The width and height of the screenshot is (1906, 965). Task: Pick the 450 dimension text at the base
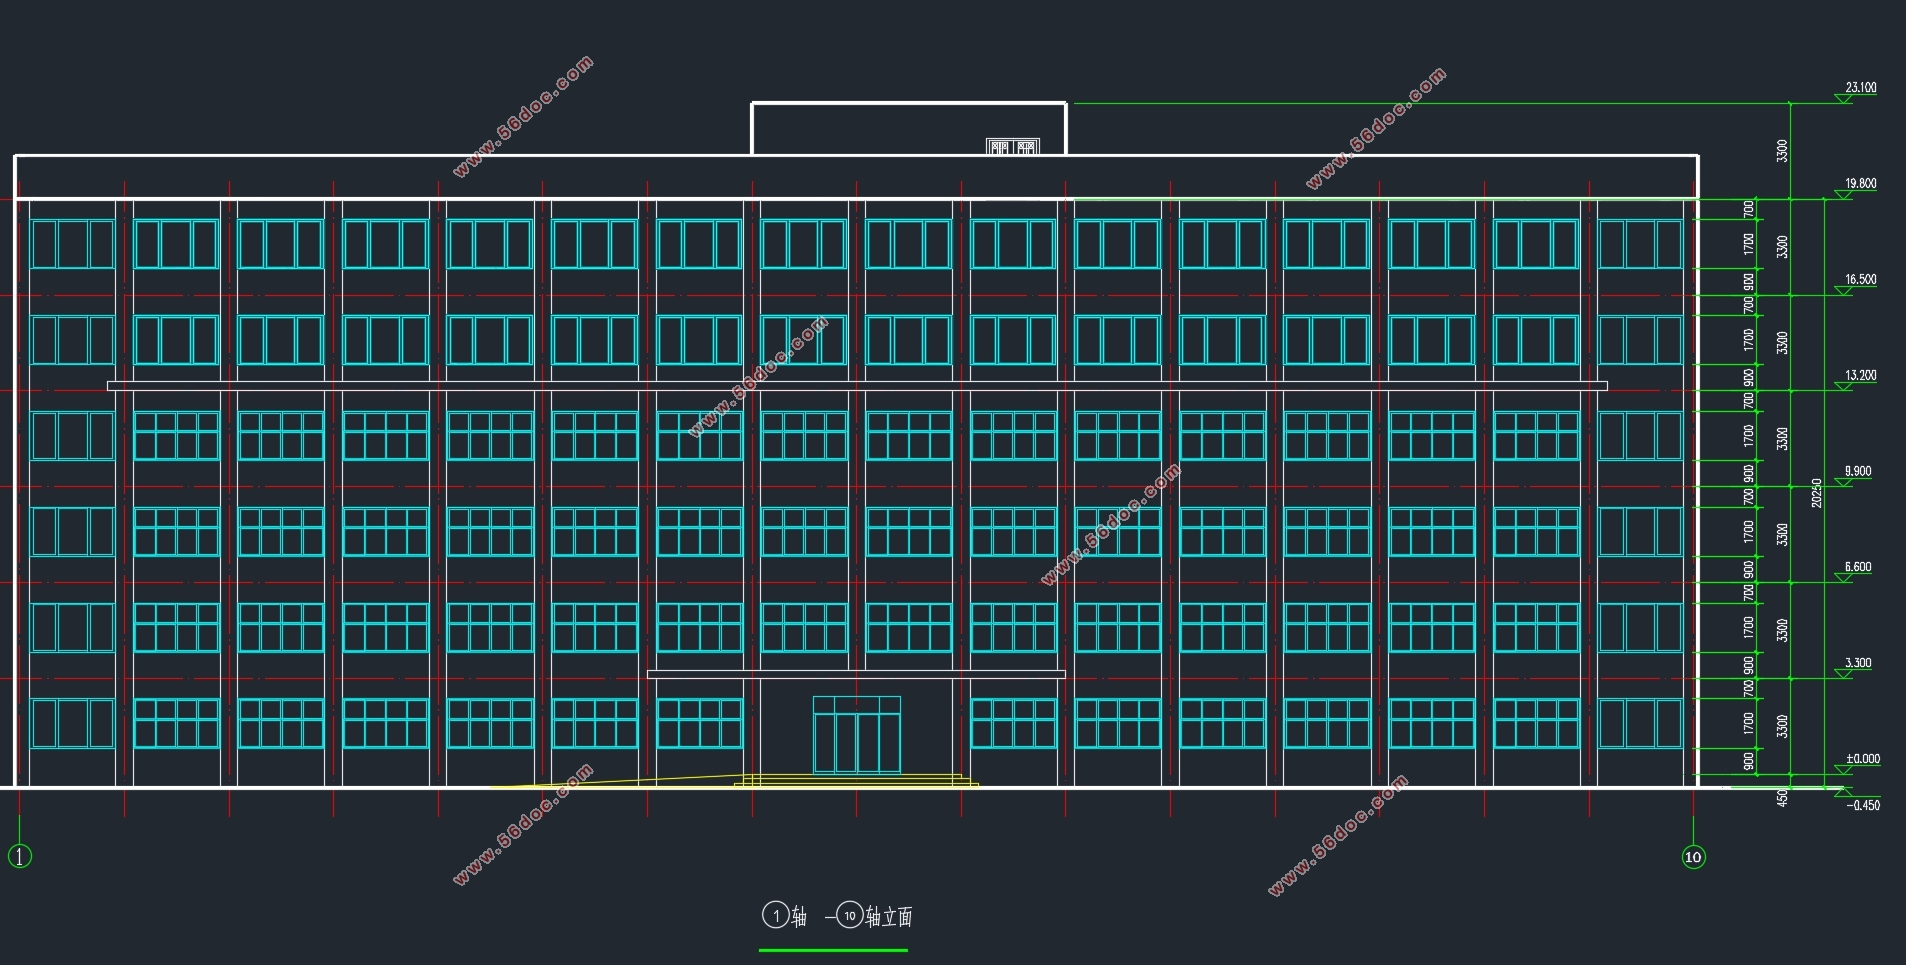[x=1782, y=798]
